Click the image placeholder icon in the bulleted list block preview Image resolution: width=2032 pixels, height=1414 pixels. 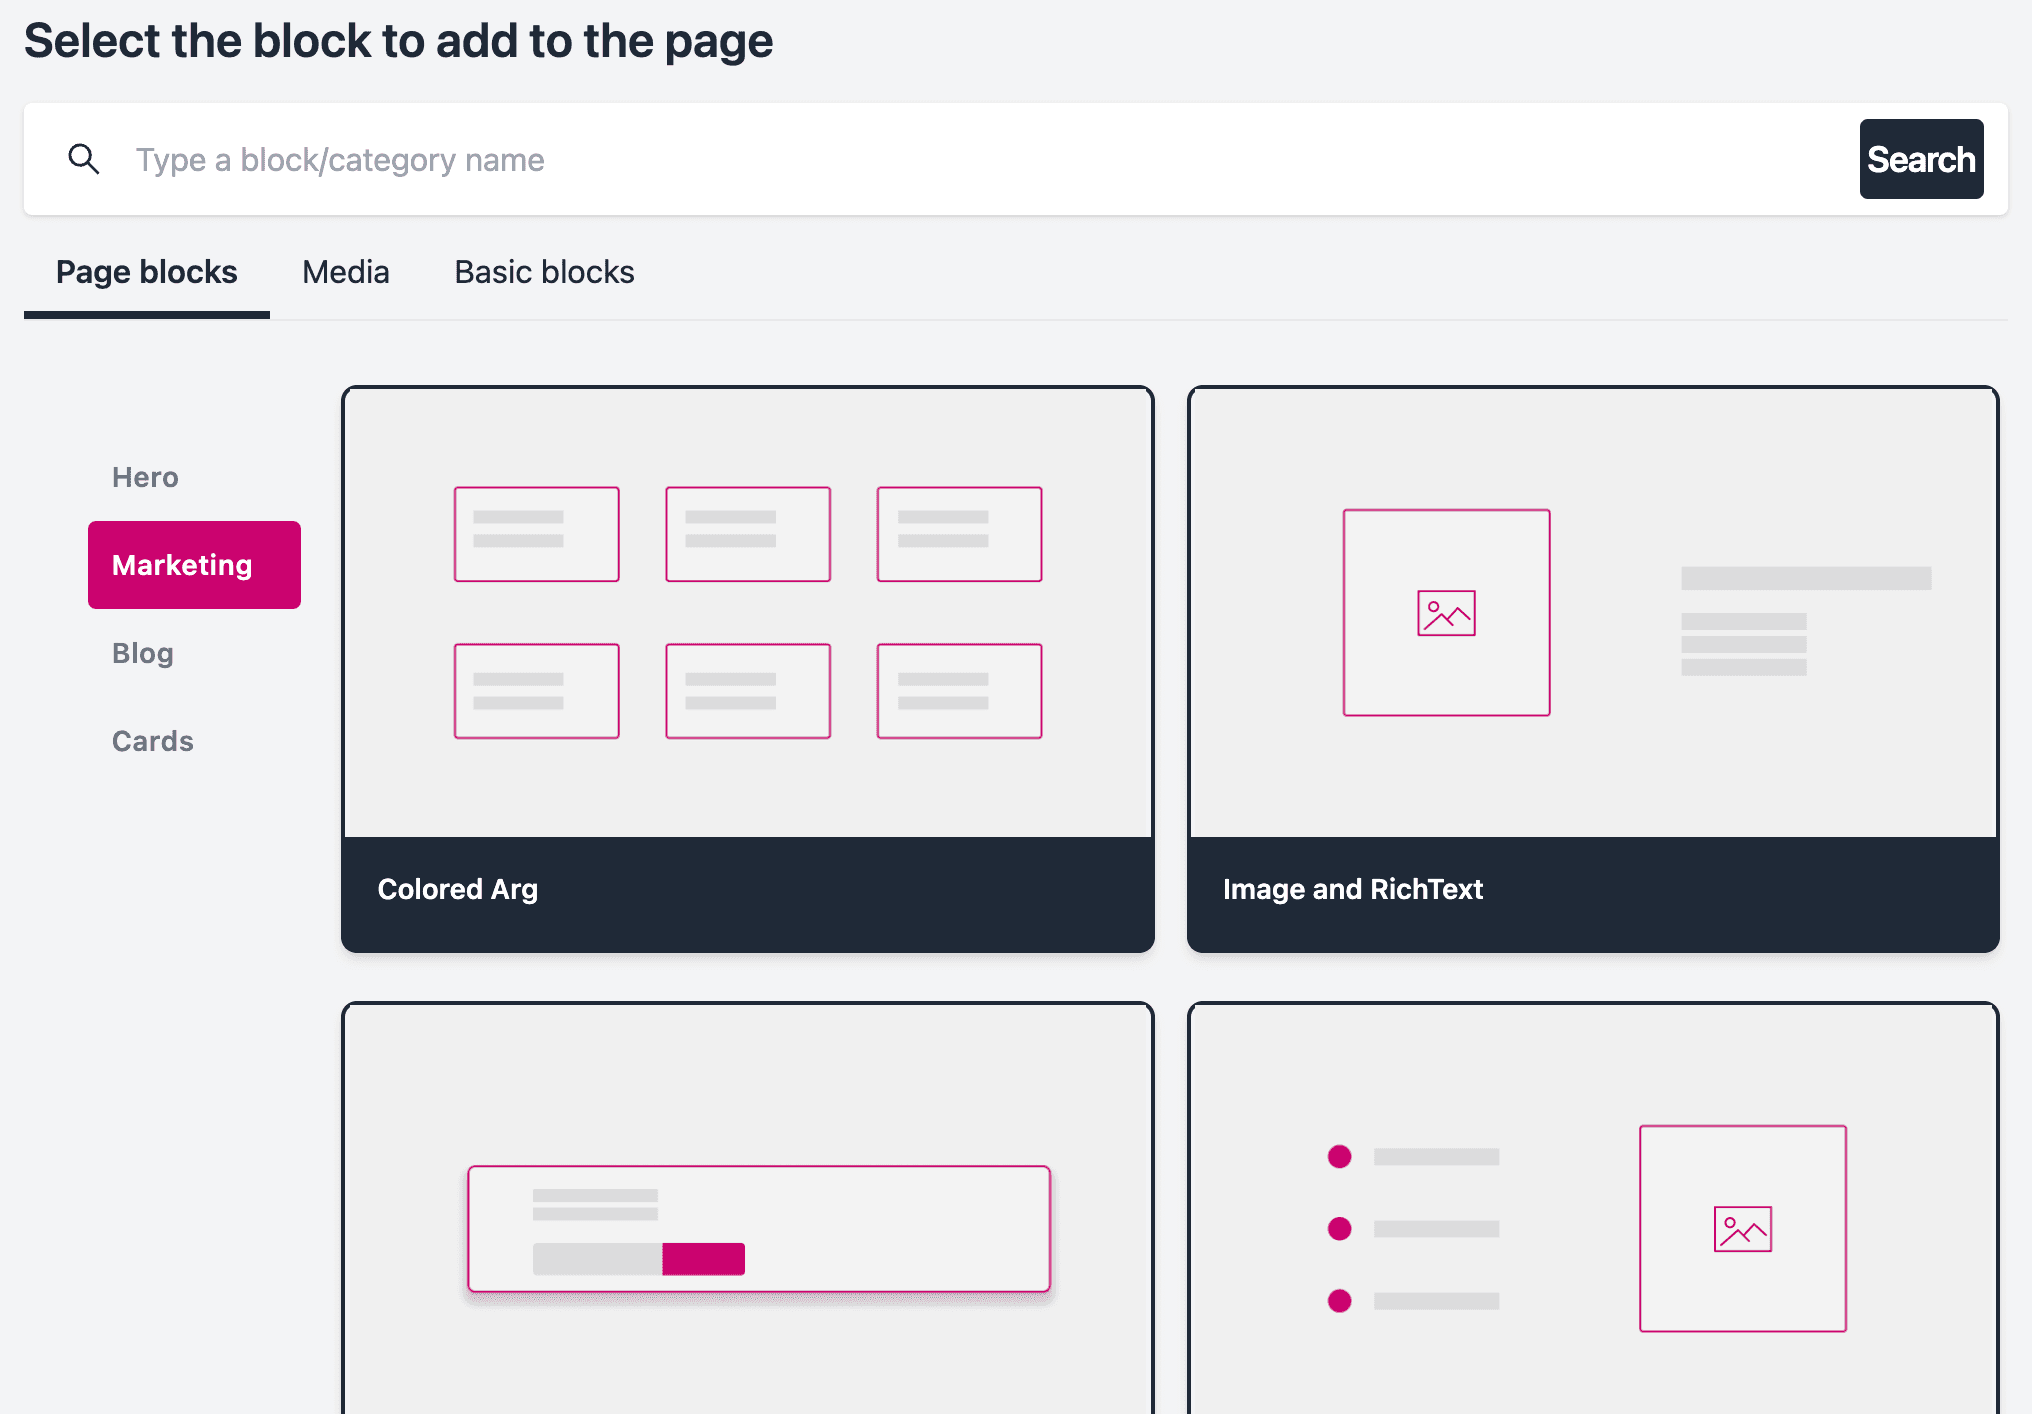pyautogui.click(x=1742, y=1228)
